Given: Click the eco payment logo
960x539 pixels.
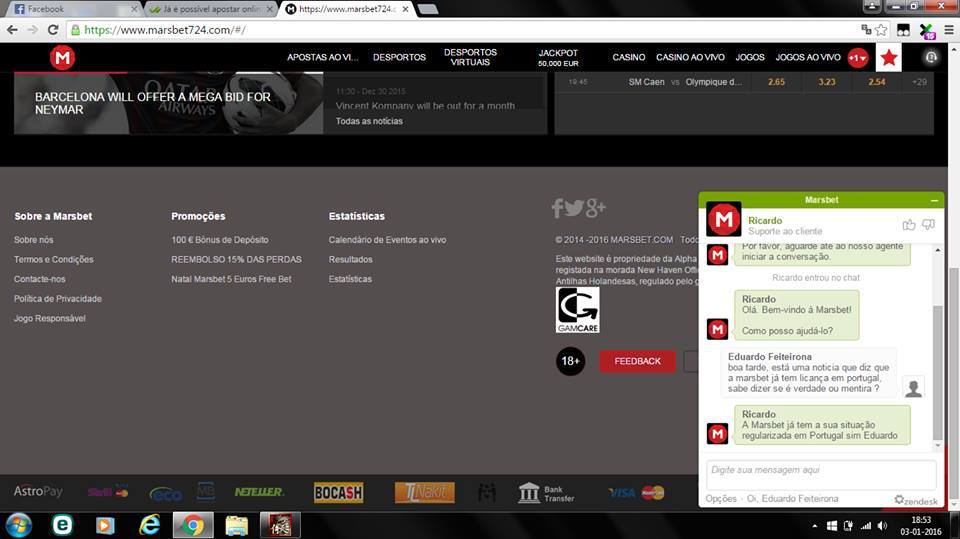Looking at the screenshot, I should pos(165,494).
